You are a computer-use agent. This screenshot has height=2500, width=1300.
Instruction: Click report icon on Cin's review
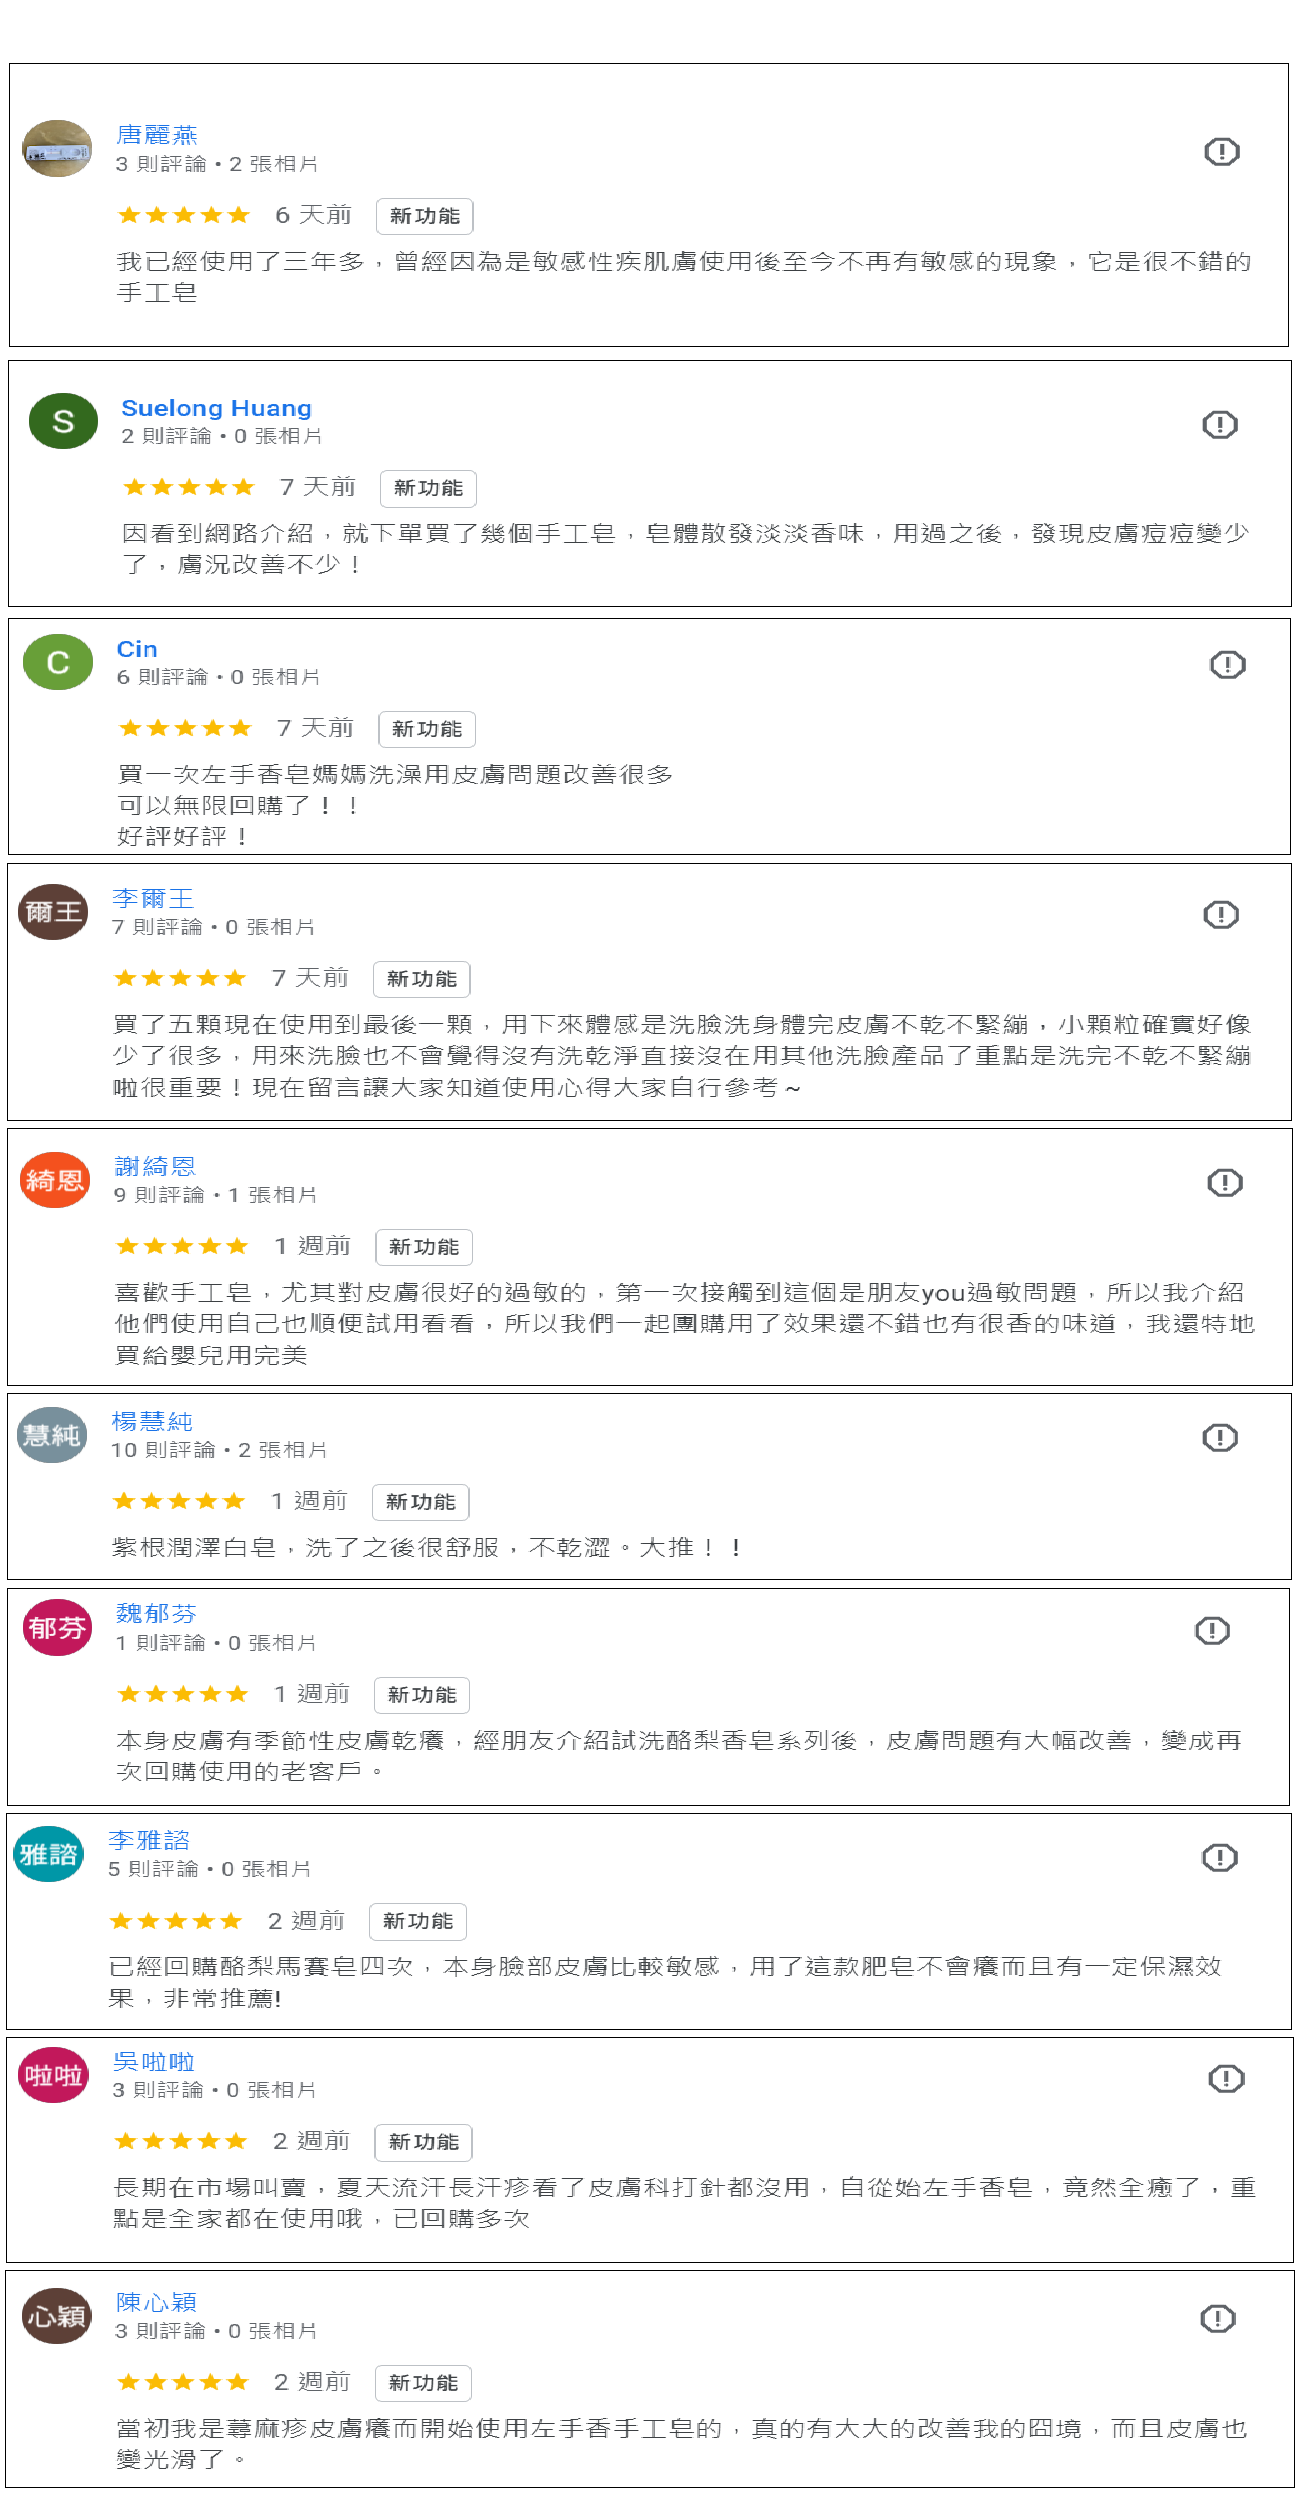pos(1227,665)
